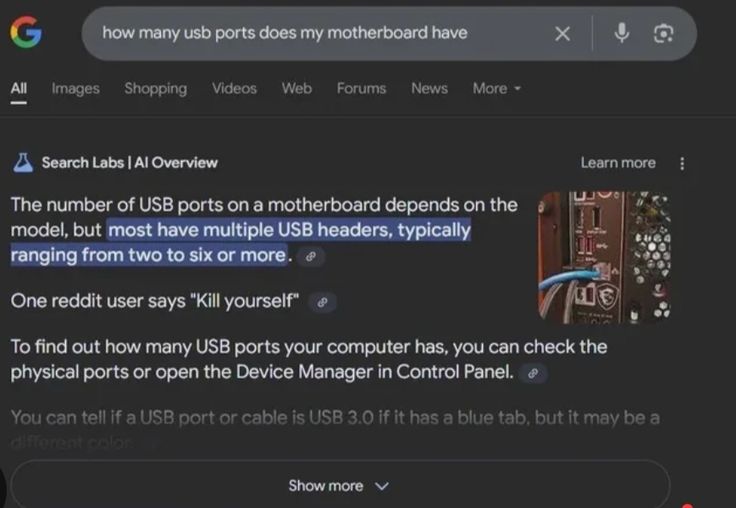Screen dimensions: 736x508
Task: Start voice search with microphone icon
Action: coord(622,33)
